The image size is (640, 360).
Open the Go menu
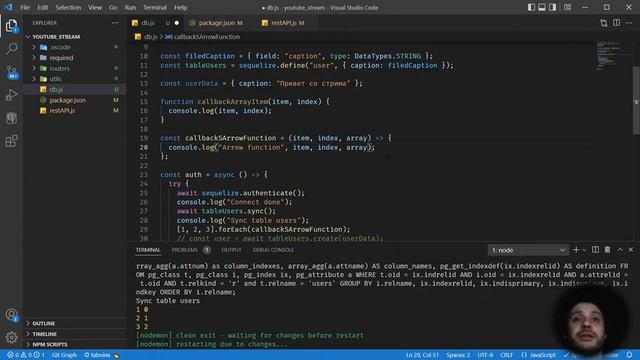point(113,7)
